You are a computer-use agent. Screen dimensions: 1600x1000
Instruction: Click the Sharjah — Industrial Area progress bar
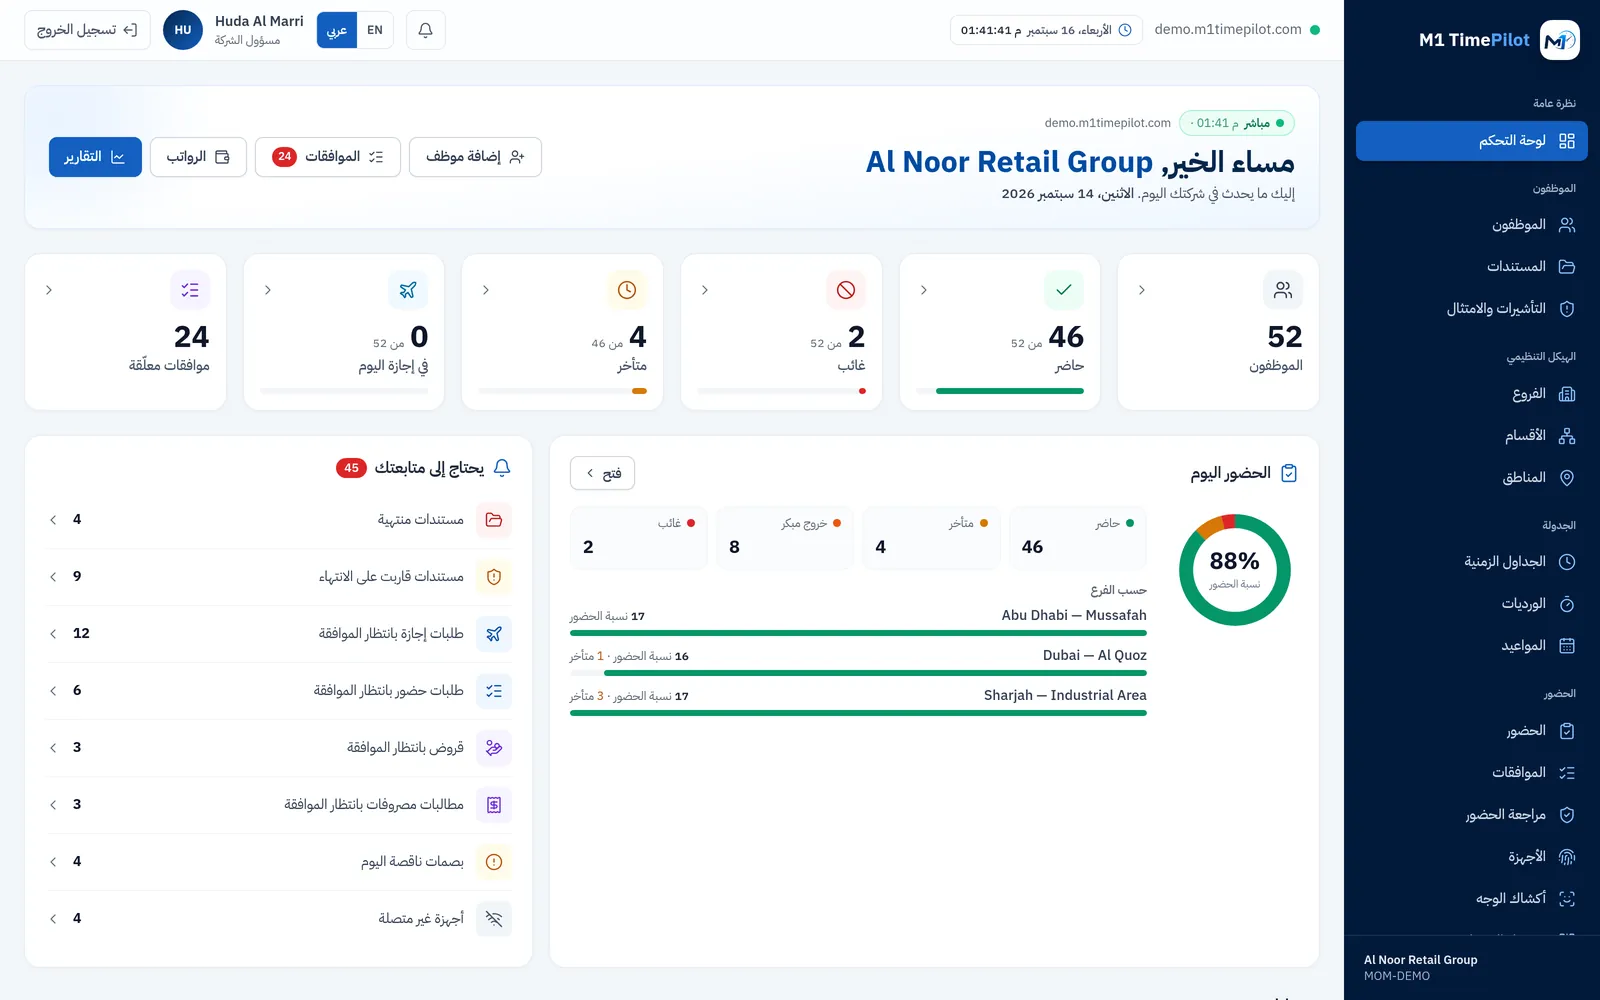pos(858,713)
